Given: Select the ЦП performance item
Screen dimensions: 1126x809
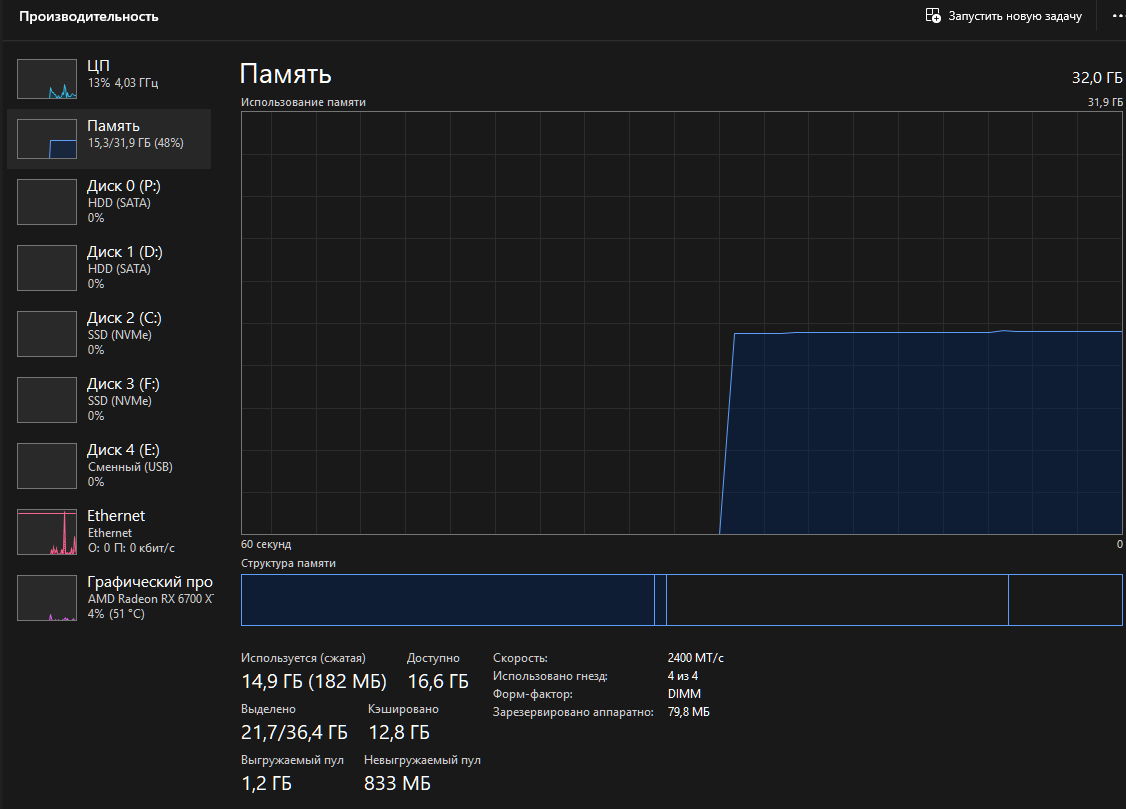Looking at the screenshot, I should pos(109,79).
